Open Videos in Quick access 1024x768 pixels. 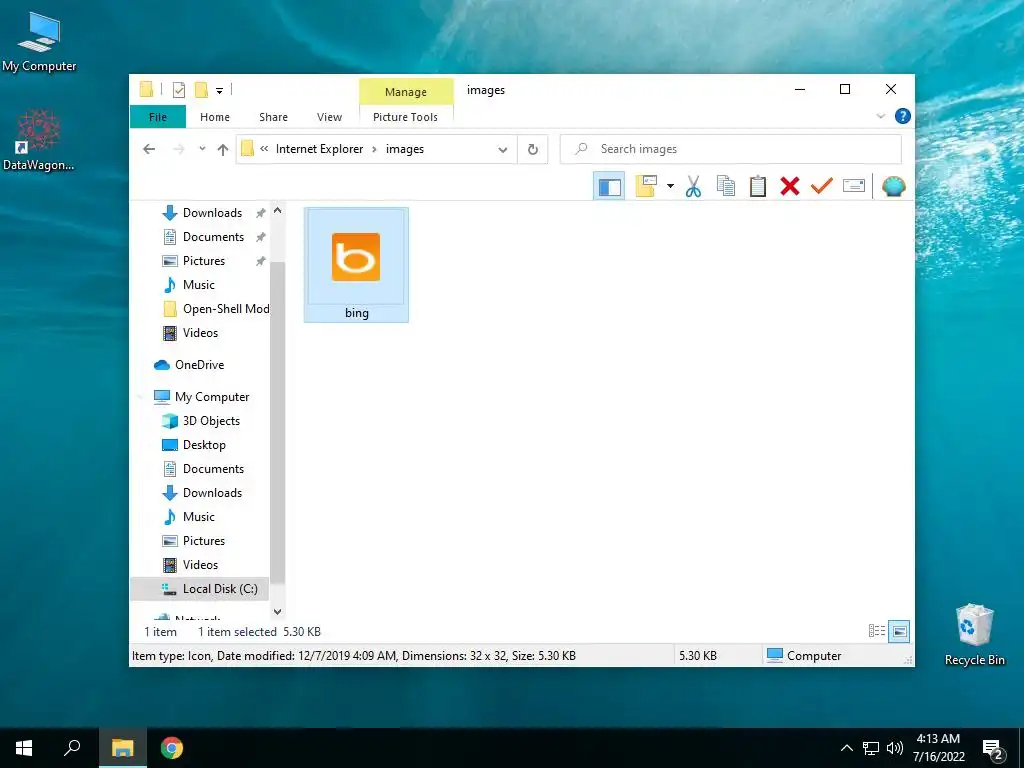tap(200, 333)
